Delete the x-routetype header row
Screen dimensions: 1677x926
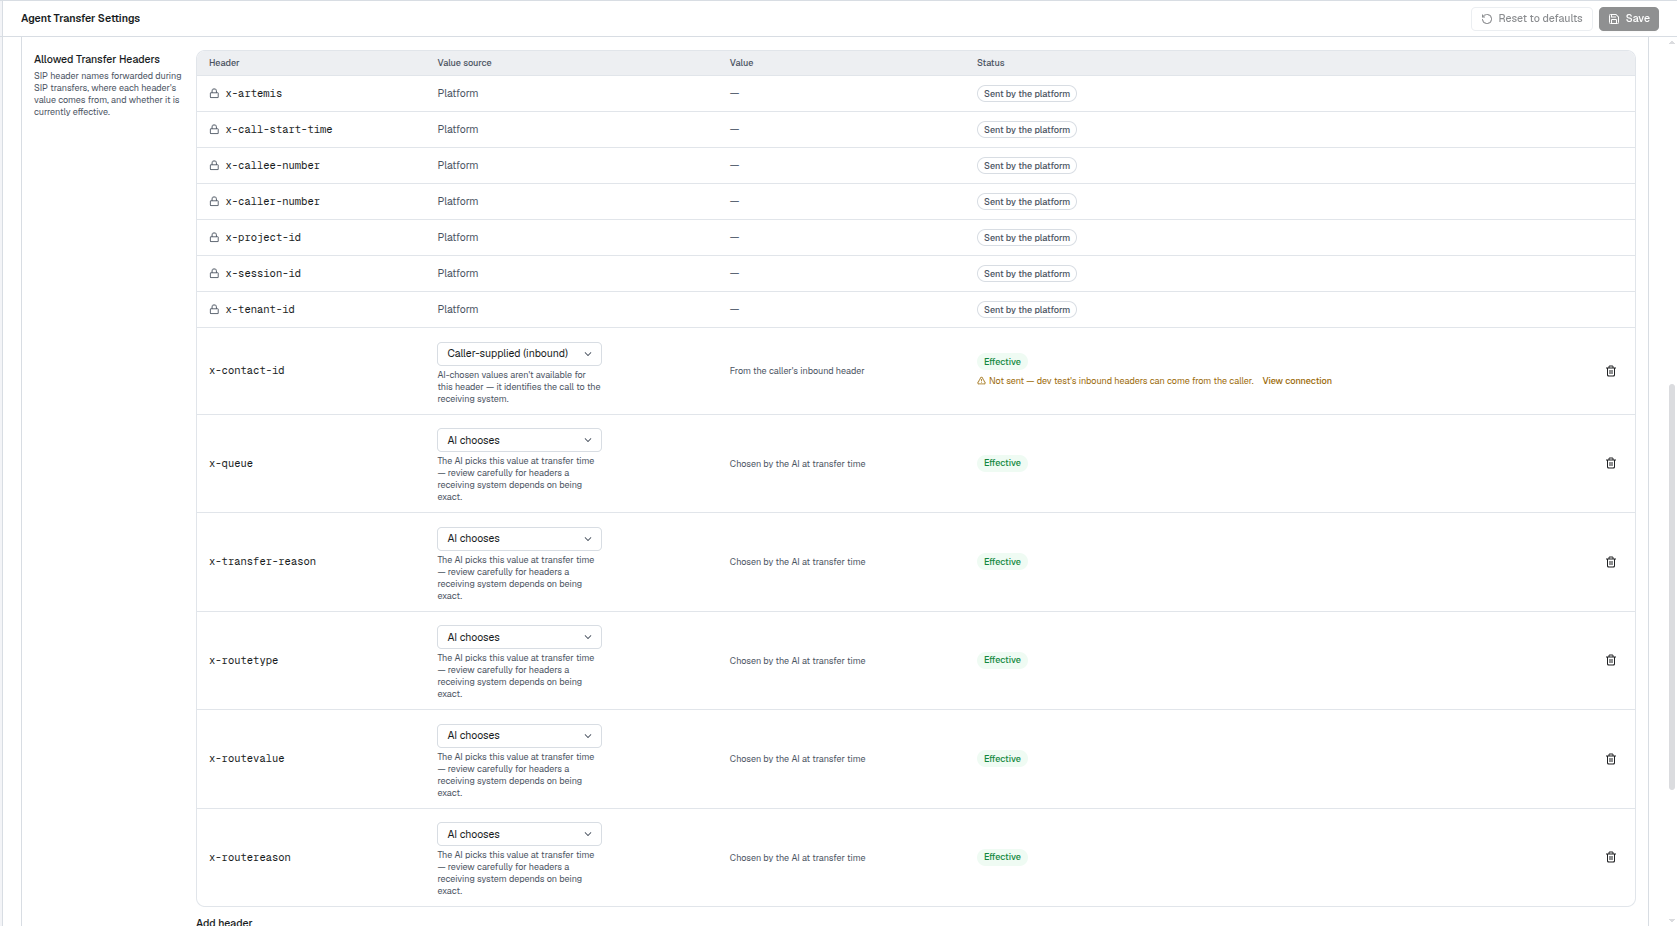[x=1610, y=660]
